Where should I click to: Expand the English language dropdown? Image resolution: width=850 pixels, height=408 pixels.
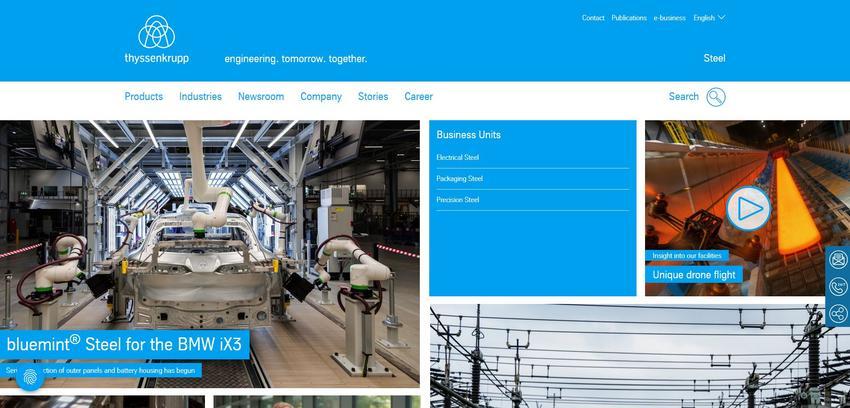tap(709, 18)
